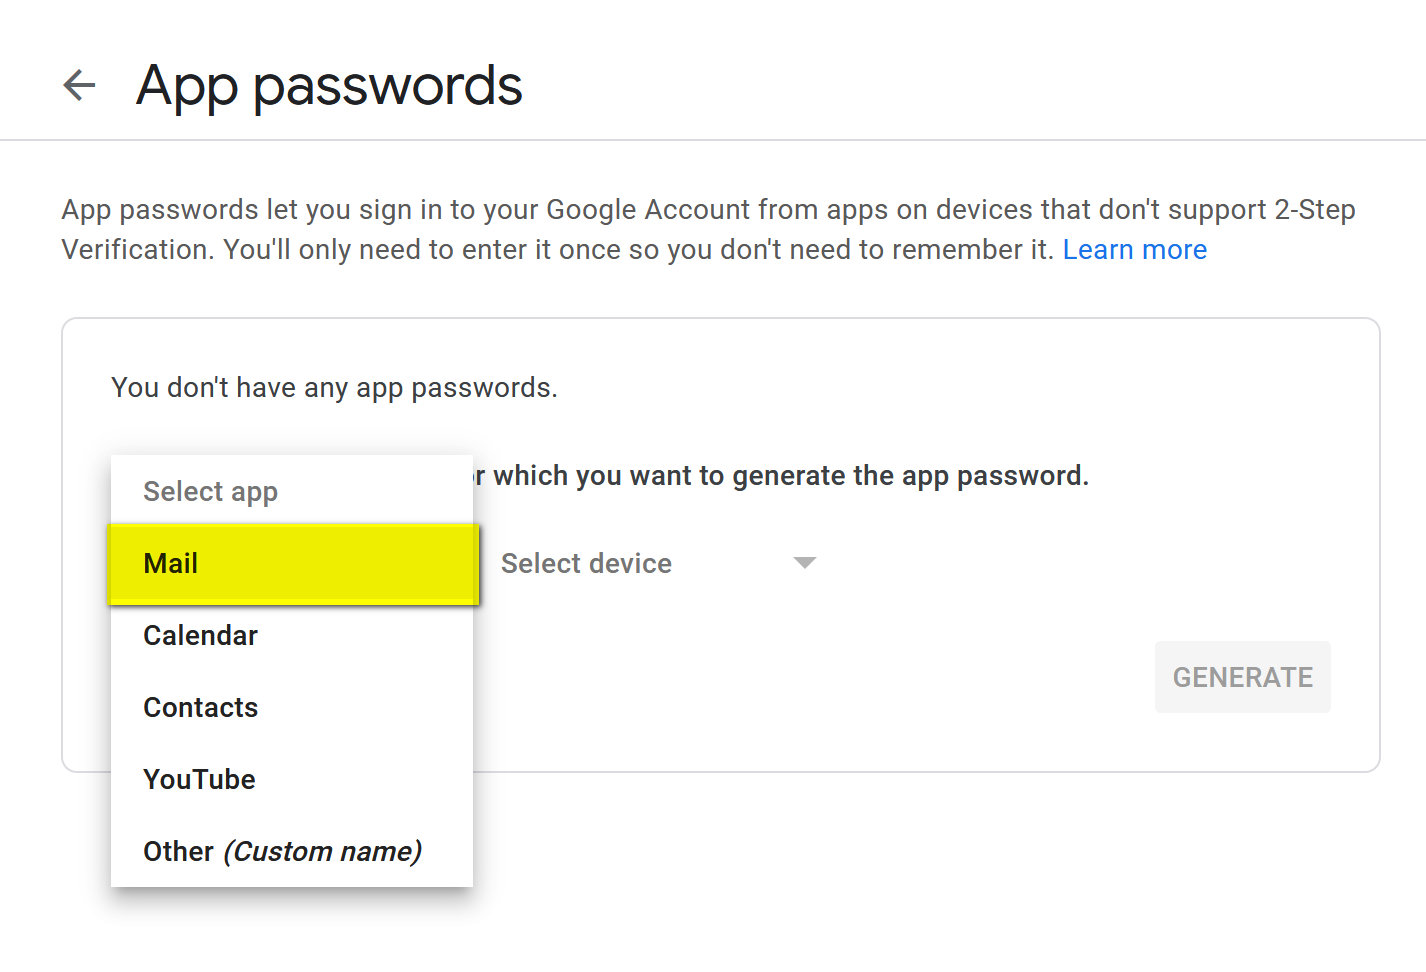
Task: Click the Select app menu header
Action: click(x=210, y=492)
